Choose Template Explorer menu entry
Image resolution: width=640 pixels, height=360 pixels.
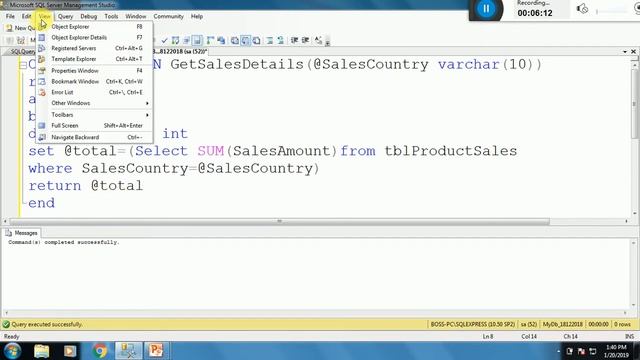[x=95, y=59]
